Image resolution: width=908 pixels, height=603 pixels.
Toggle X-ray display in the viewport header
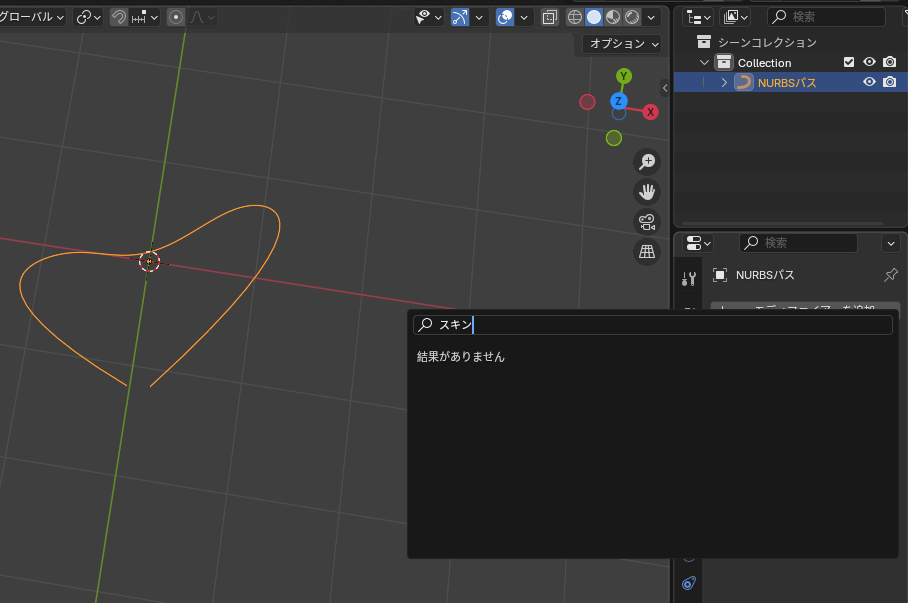pyautogui.click(x=550, y=17)
